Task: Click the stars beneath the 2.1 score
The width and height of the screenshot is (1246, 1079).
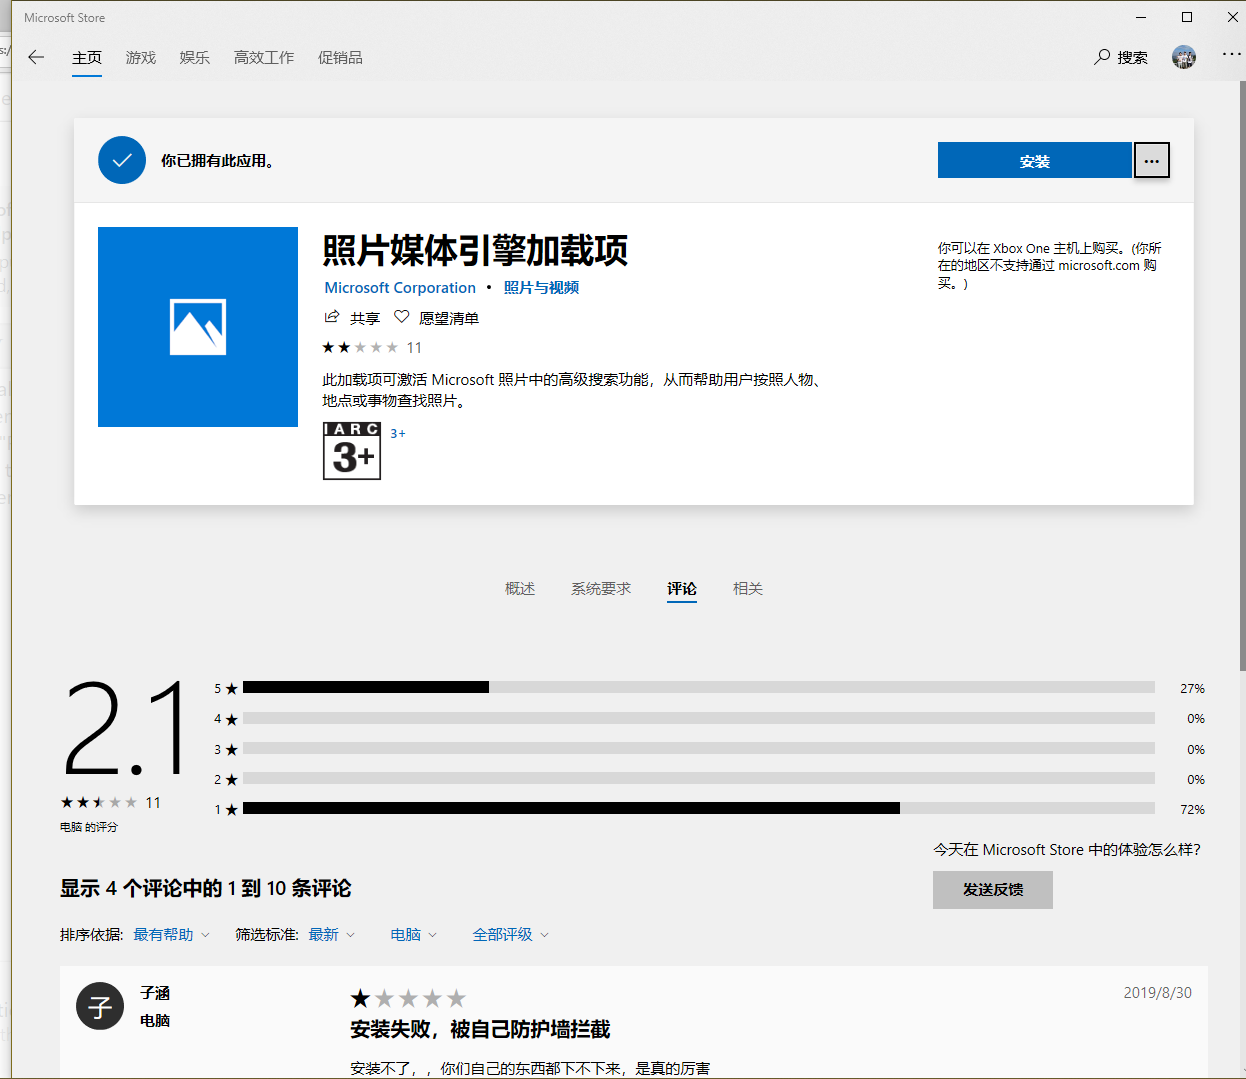Action: (99, 802)
